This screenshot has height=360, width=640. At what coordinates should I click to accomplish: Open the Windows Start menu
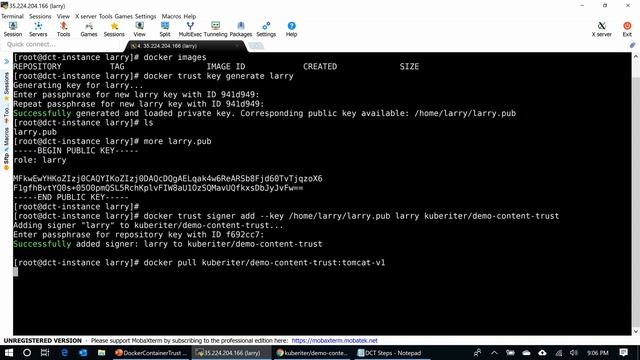click(9, 353)
